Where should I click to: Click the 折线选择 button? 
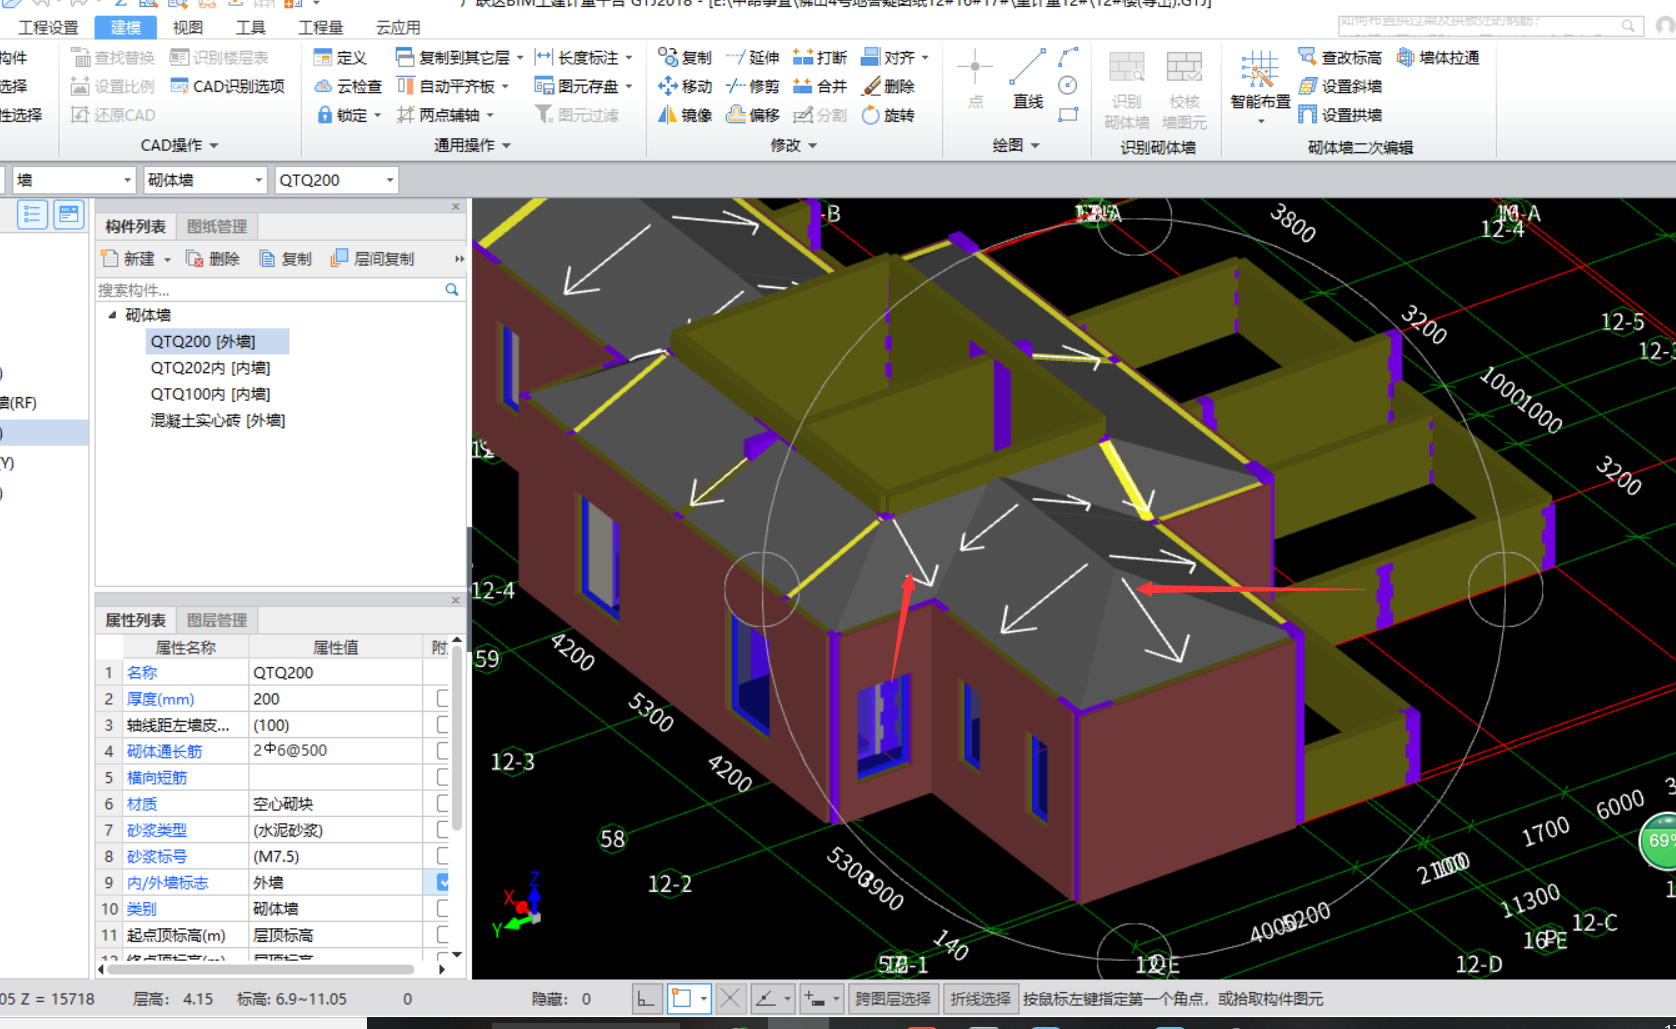(980, 998)
